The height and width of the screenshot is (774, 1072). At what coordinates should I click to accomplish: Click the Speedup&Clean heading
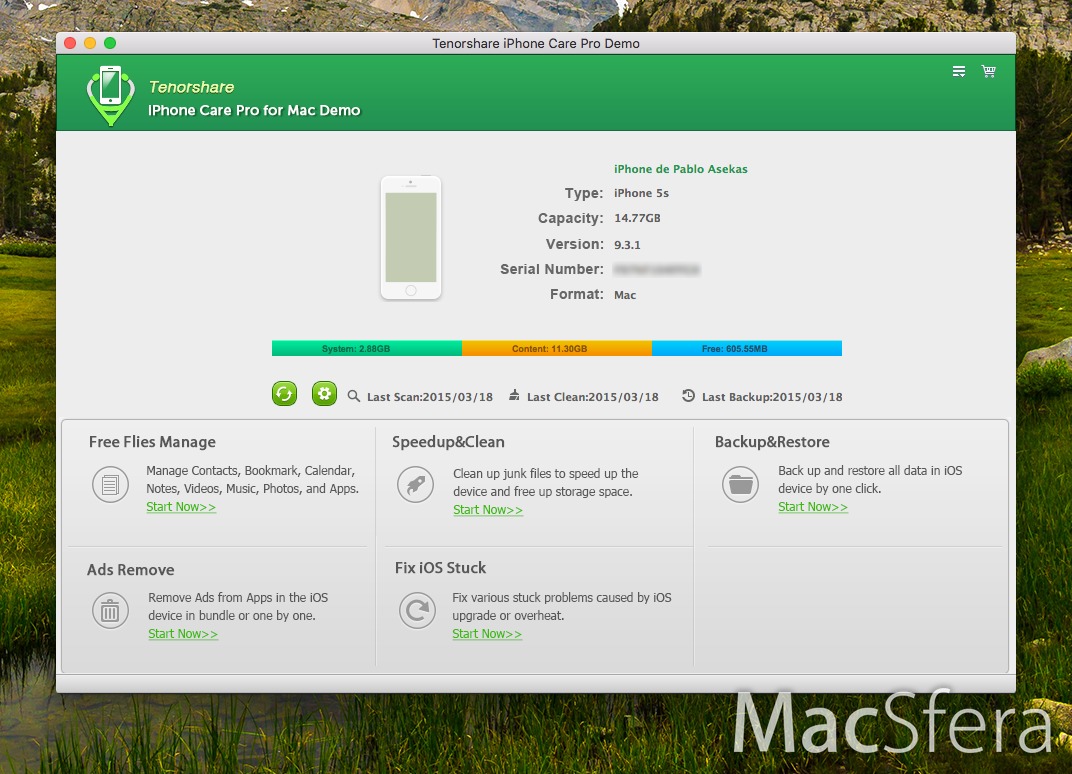(x=448, y=442)
